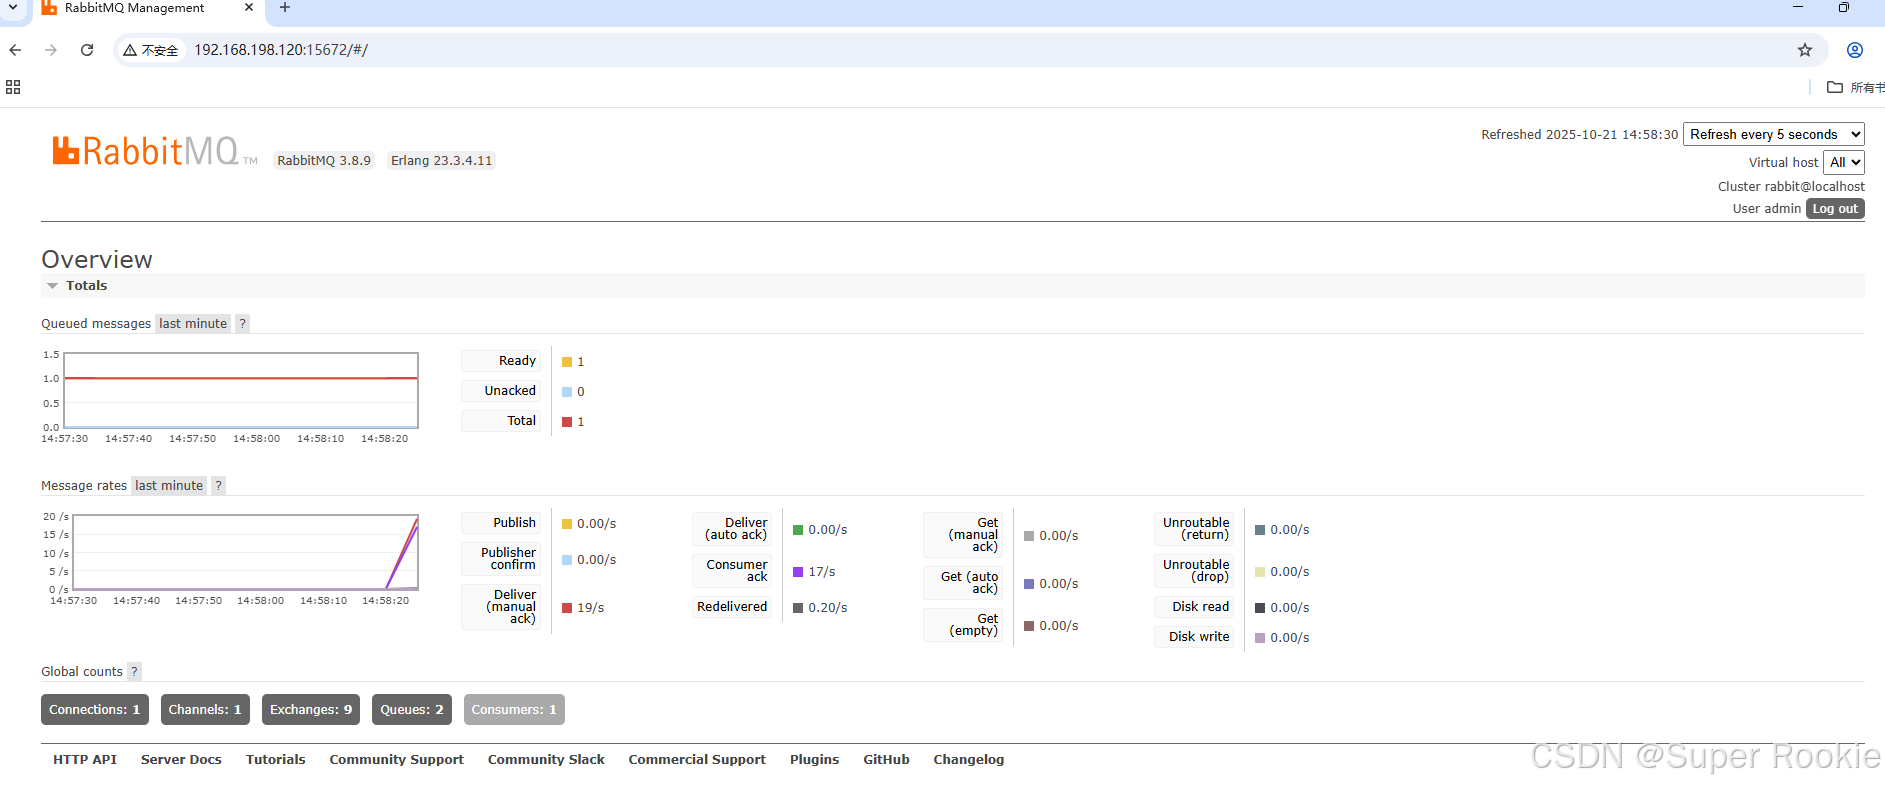Click the Redelivered label
Screen dimensions: 1885x788
[732, 607]
